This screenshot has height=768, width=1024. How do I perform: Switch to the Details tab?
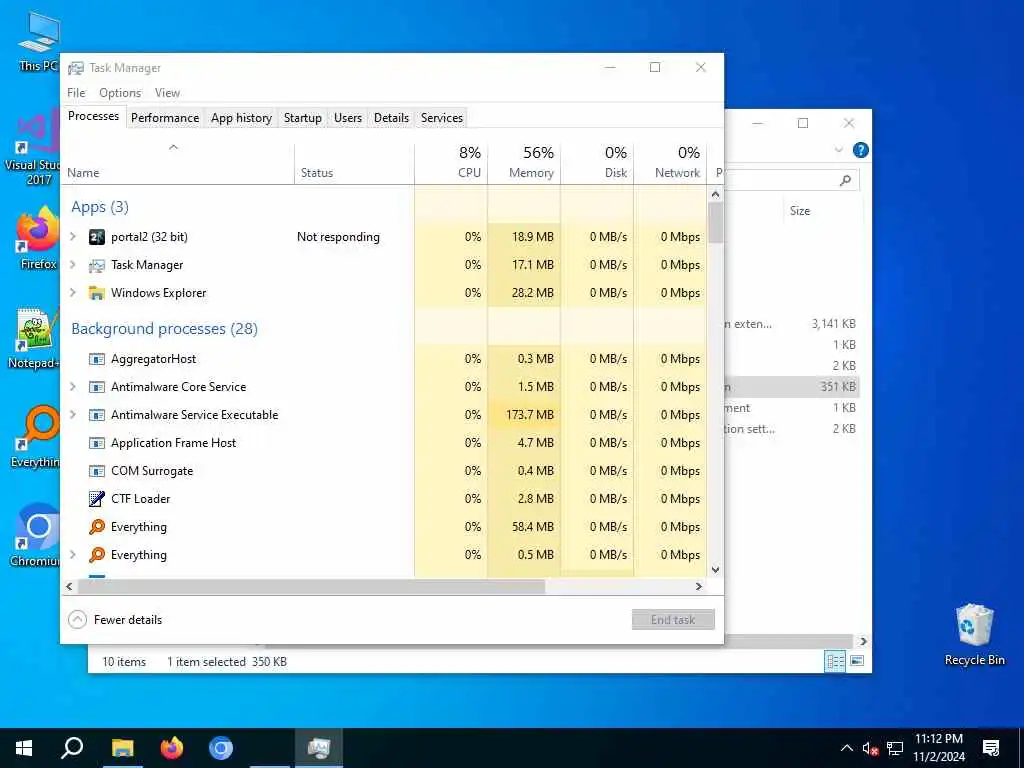392,118
